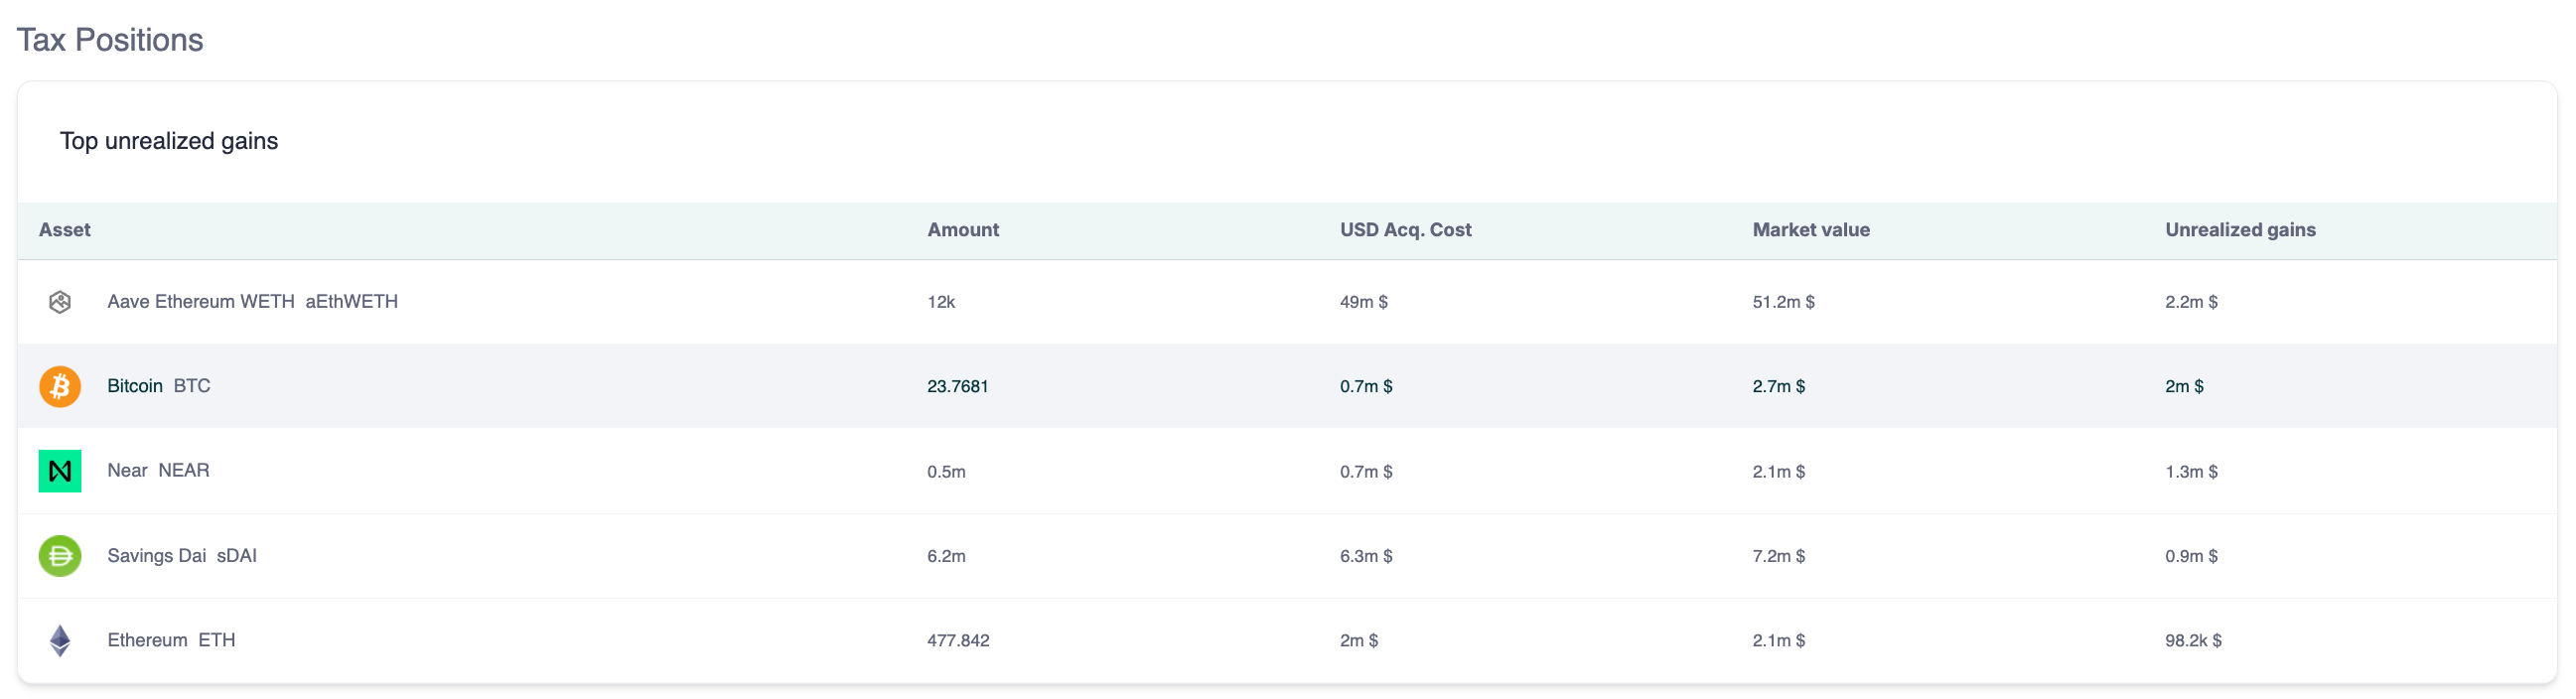2576x699 pixels.
Task: Click Aave WETH market value 51.2m $
Action: pyautogui.click(x=1783, y=302)
